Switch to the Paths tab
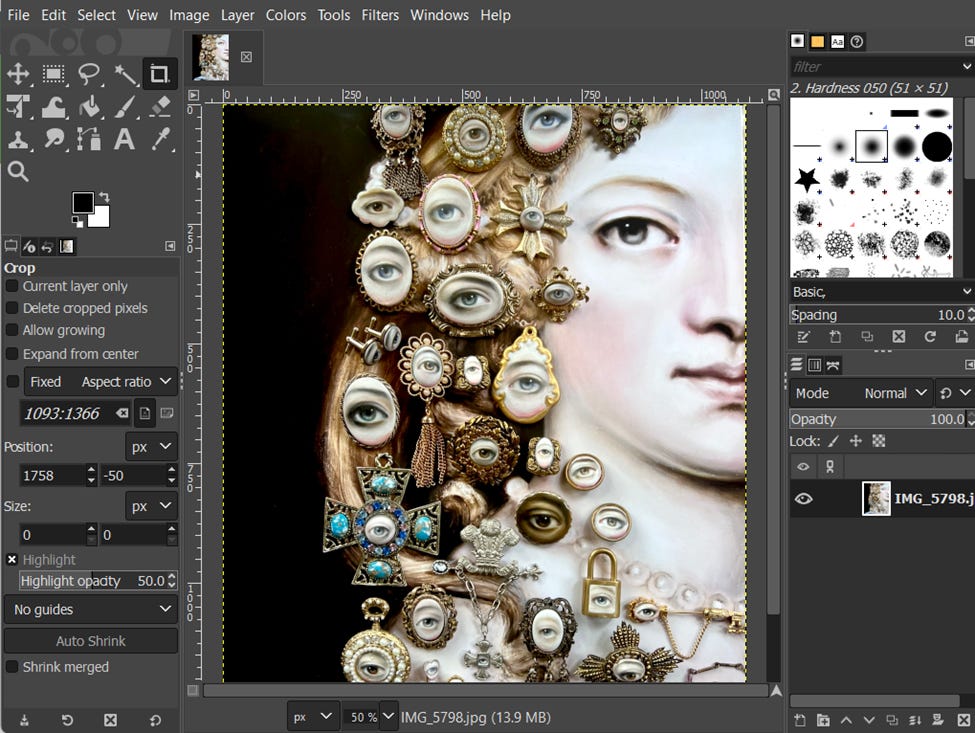Screen dimensions: 975x733 (x=833, y=365)
